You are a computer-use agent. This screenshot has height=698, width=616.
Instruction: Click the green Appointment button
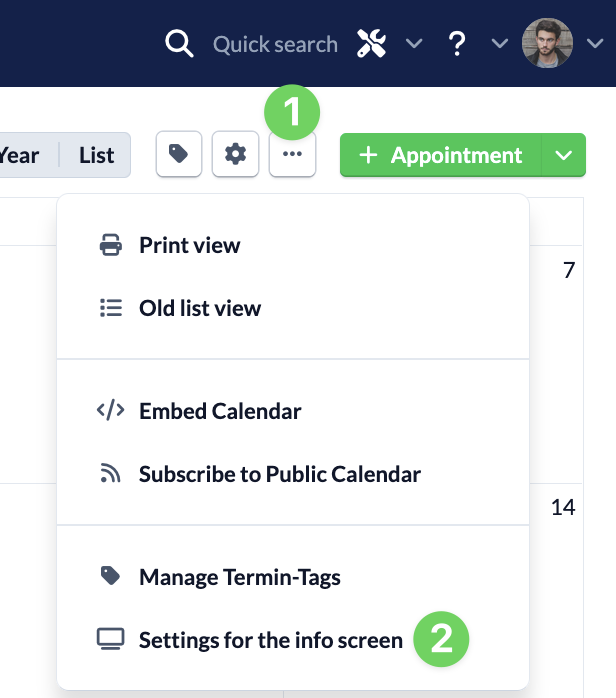(x=441, y=155)
